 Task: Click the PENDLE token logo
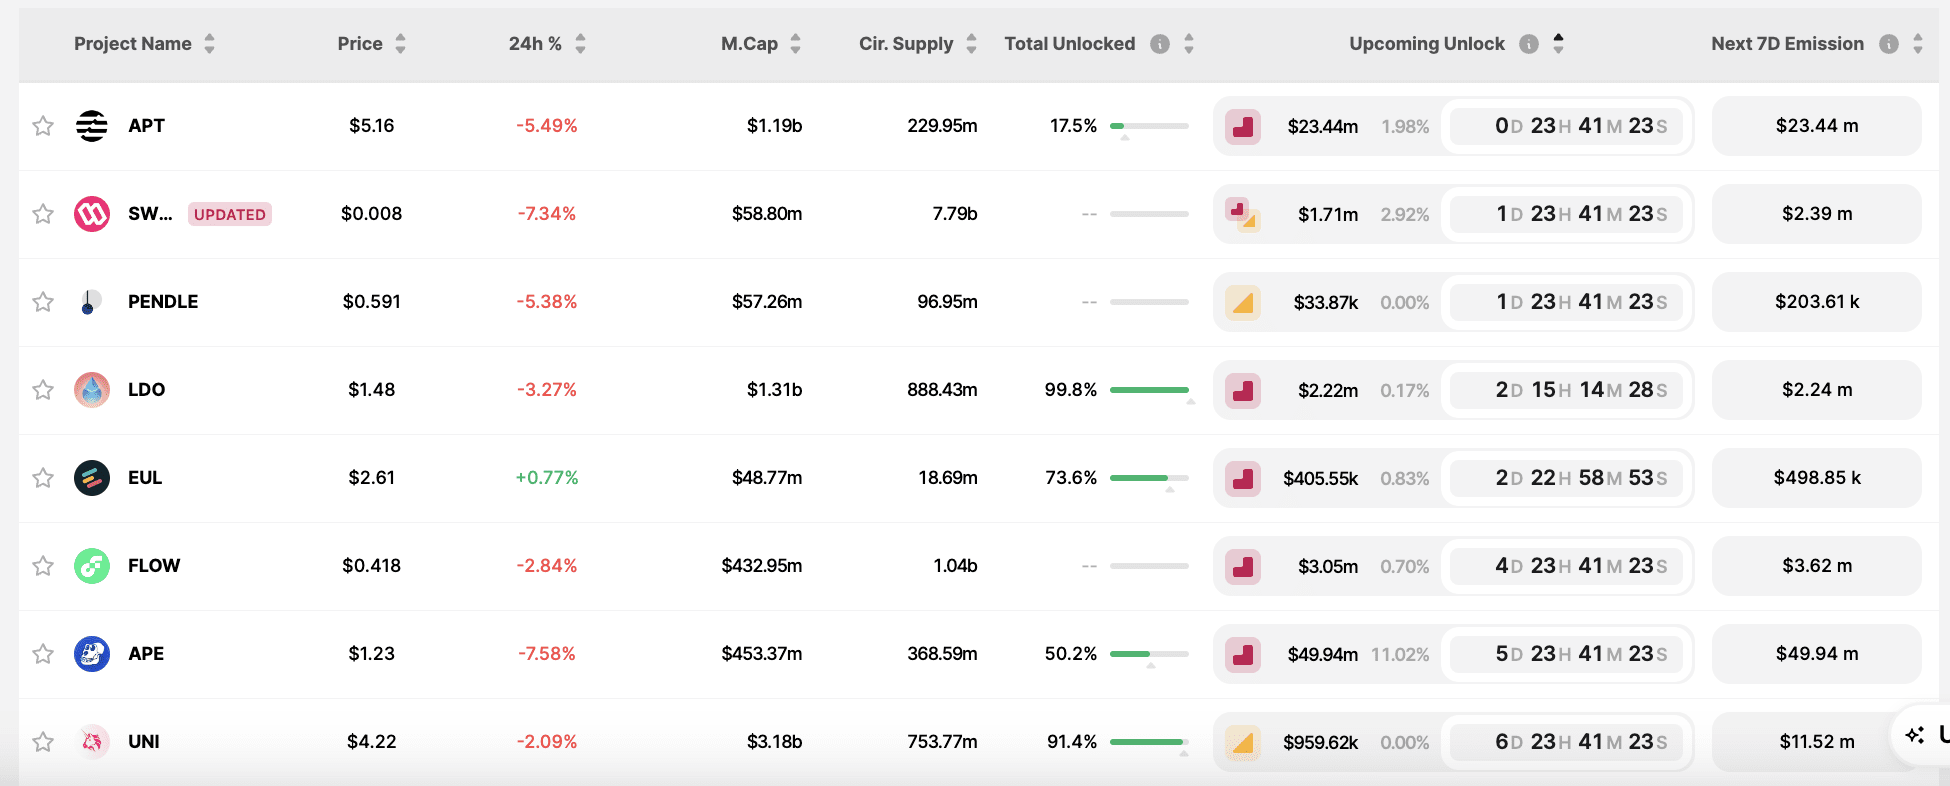92,302
